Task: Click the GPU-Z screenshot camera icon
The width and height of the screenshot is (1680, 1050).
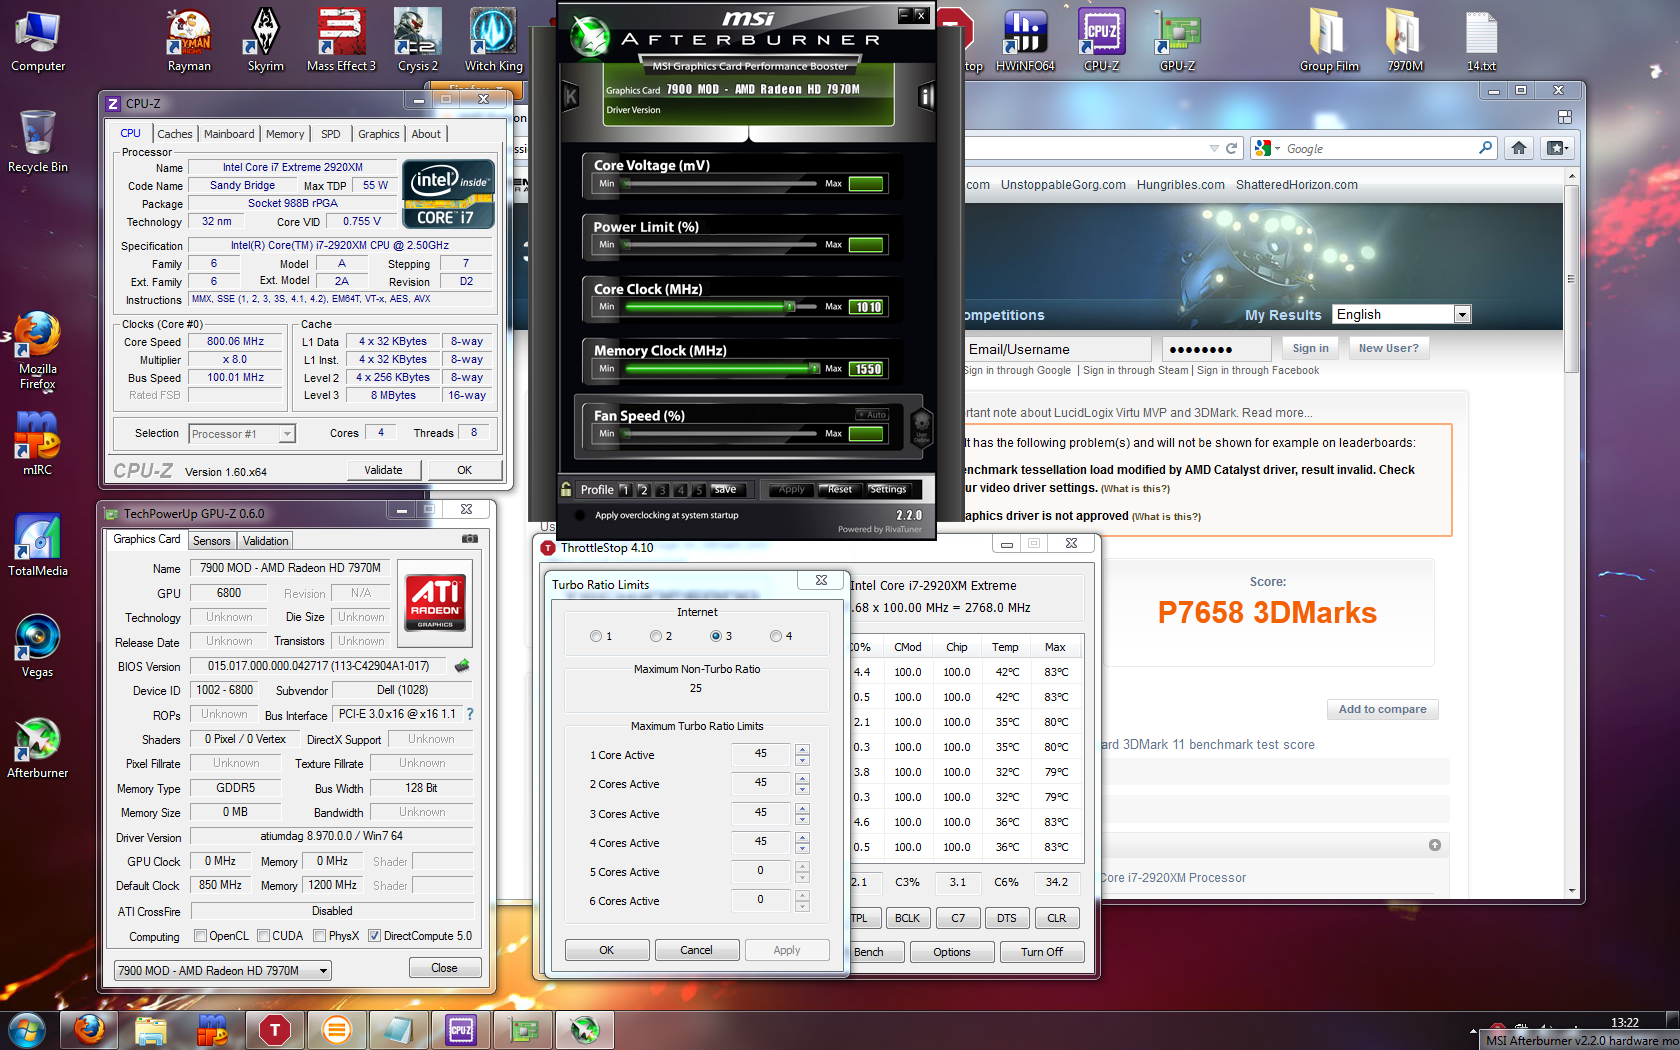Action: pos(469,539)
